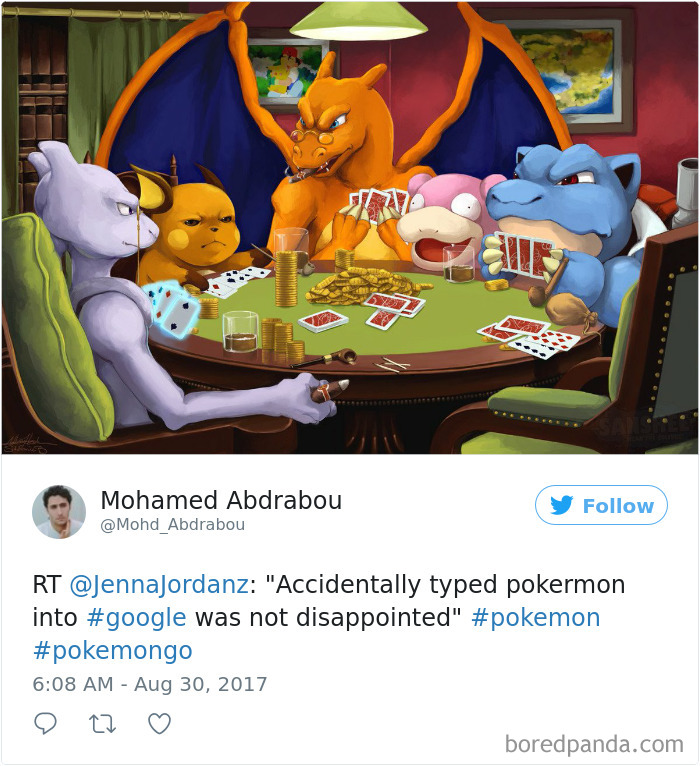700x766 pixels.
Task: Click the @Mohd_Abdrabou handle
Action: (172, 525)
